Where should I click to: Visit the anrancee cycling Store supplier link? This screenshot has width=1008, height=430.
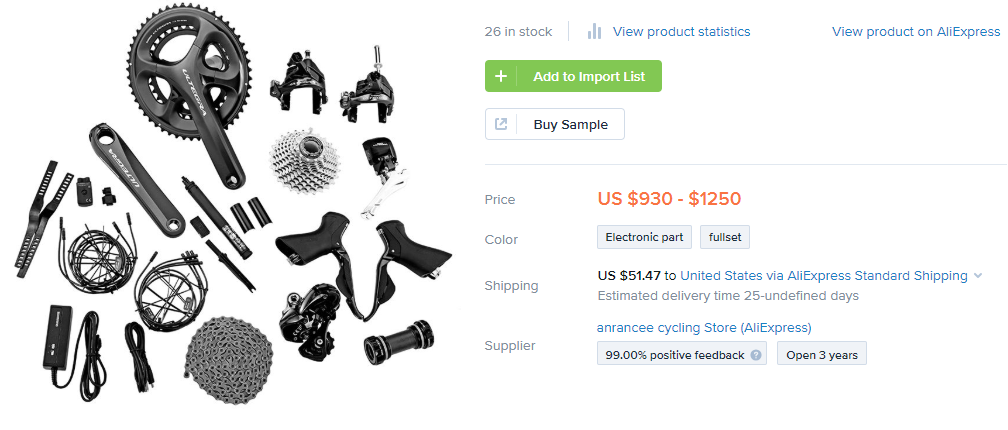[x=704, y=327]
